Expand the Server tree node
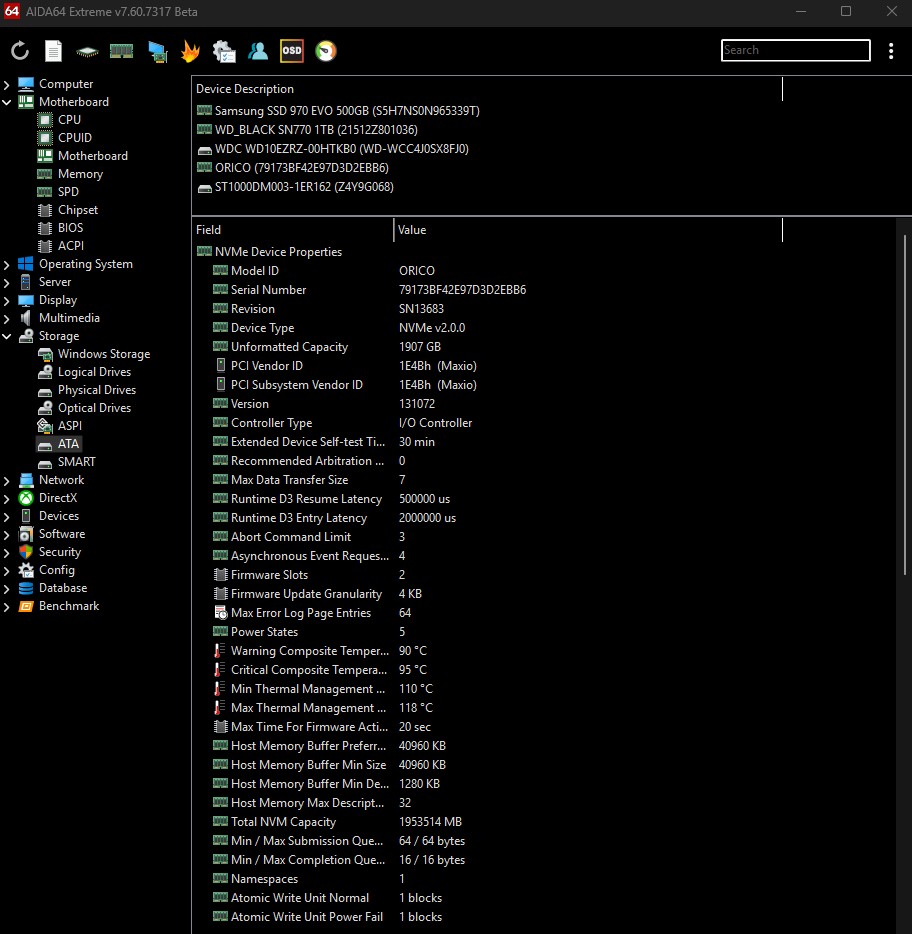The image size is (912, 934). (7, 282)
